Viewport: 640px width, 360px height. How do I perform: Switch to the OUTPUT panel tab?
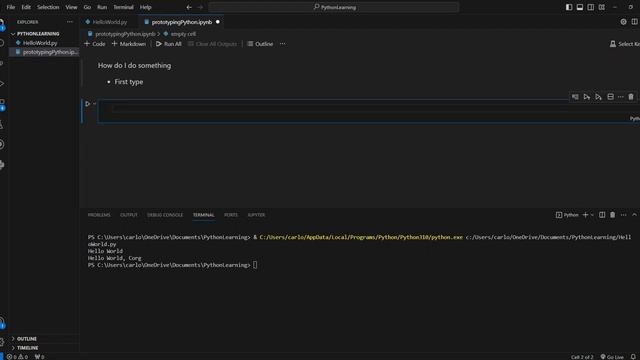pos(129,215)
